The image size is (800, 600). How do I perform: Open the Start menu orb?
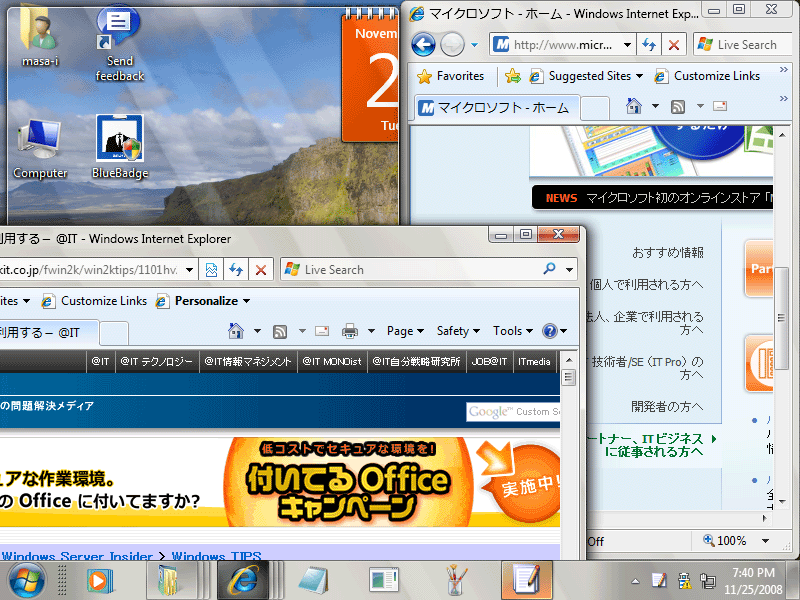28,581
